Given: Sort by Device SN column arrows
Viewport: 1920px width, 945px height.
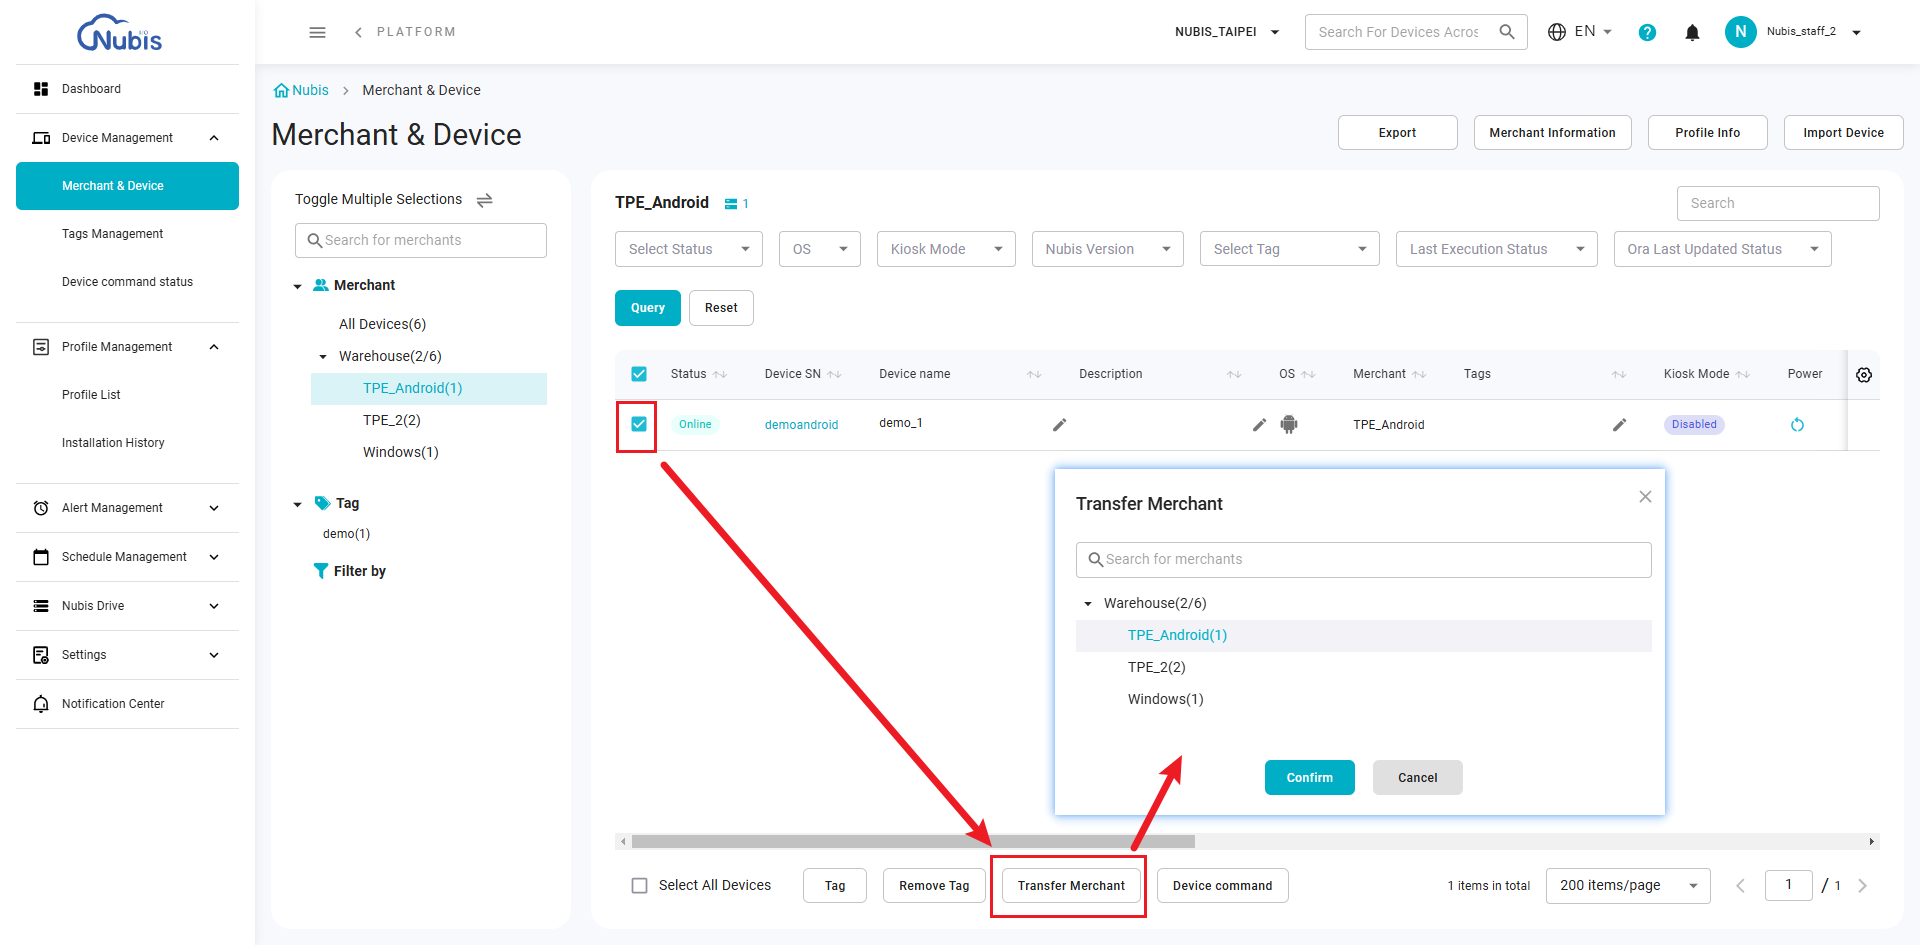Looking at the screenshot, I should click(x=834, y=375).
